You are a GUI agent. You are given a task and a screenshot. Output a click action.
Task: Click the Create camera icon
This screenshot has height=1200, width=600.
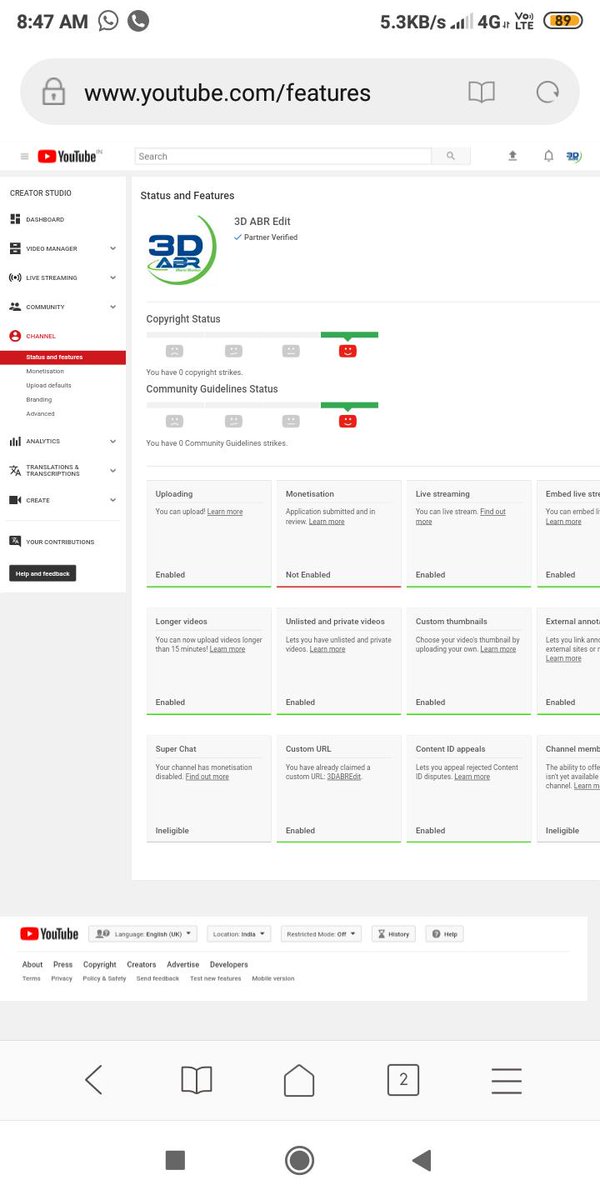tap(15, 500)
